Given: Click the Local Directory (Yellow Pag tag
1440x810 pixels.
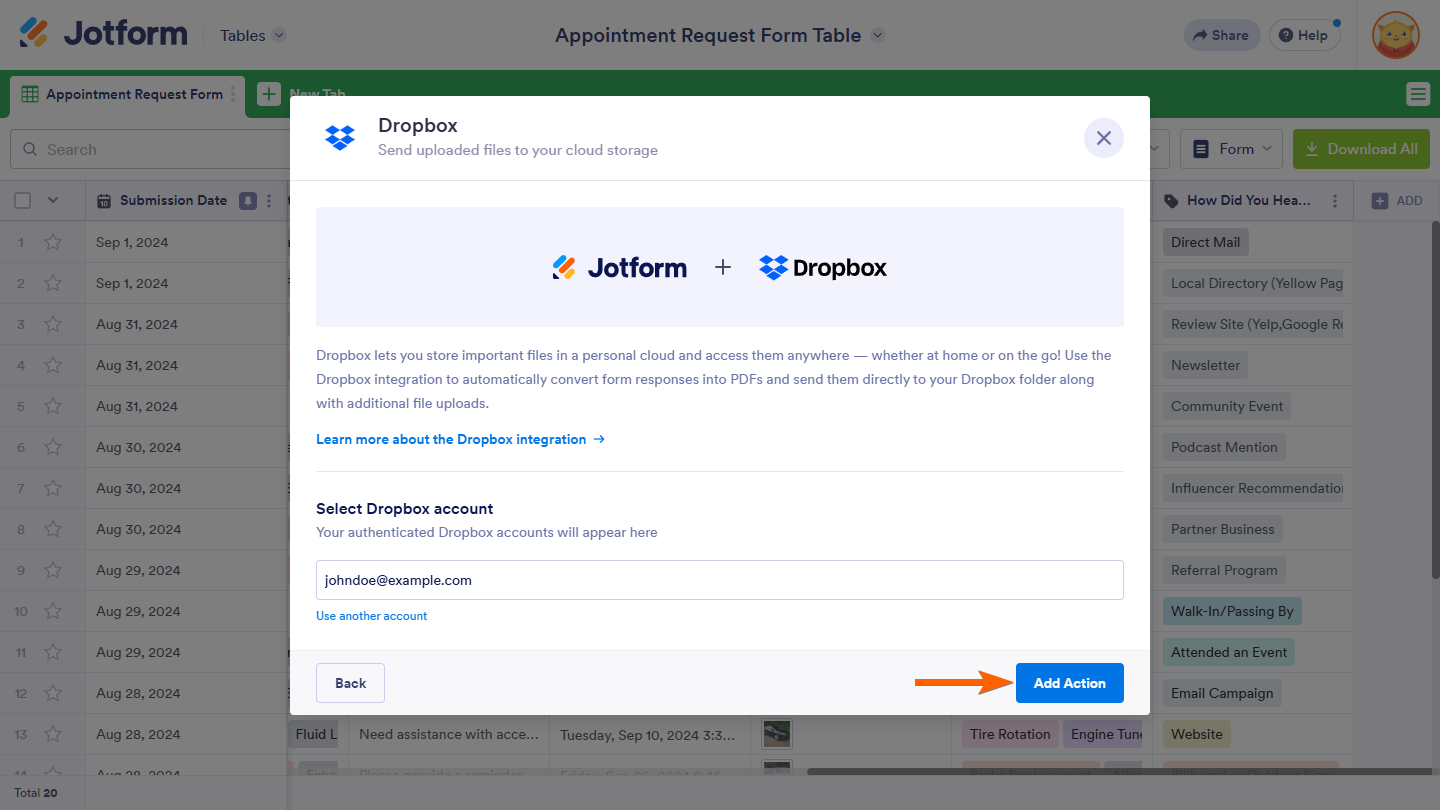Looking at the screenshot, I should [1254, 283].
